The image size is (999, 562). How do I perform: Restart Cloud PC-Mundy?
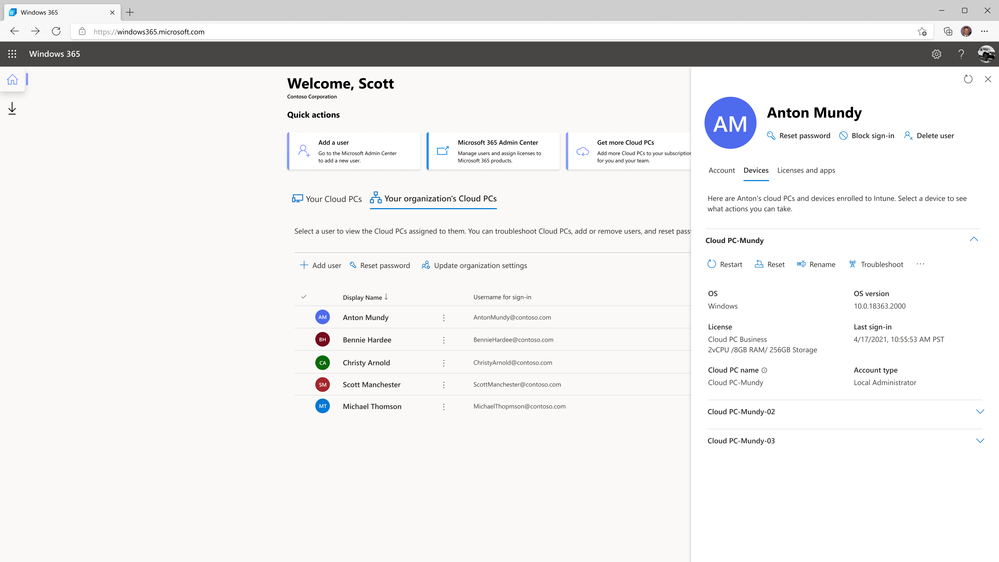[x=724, y=264]
